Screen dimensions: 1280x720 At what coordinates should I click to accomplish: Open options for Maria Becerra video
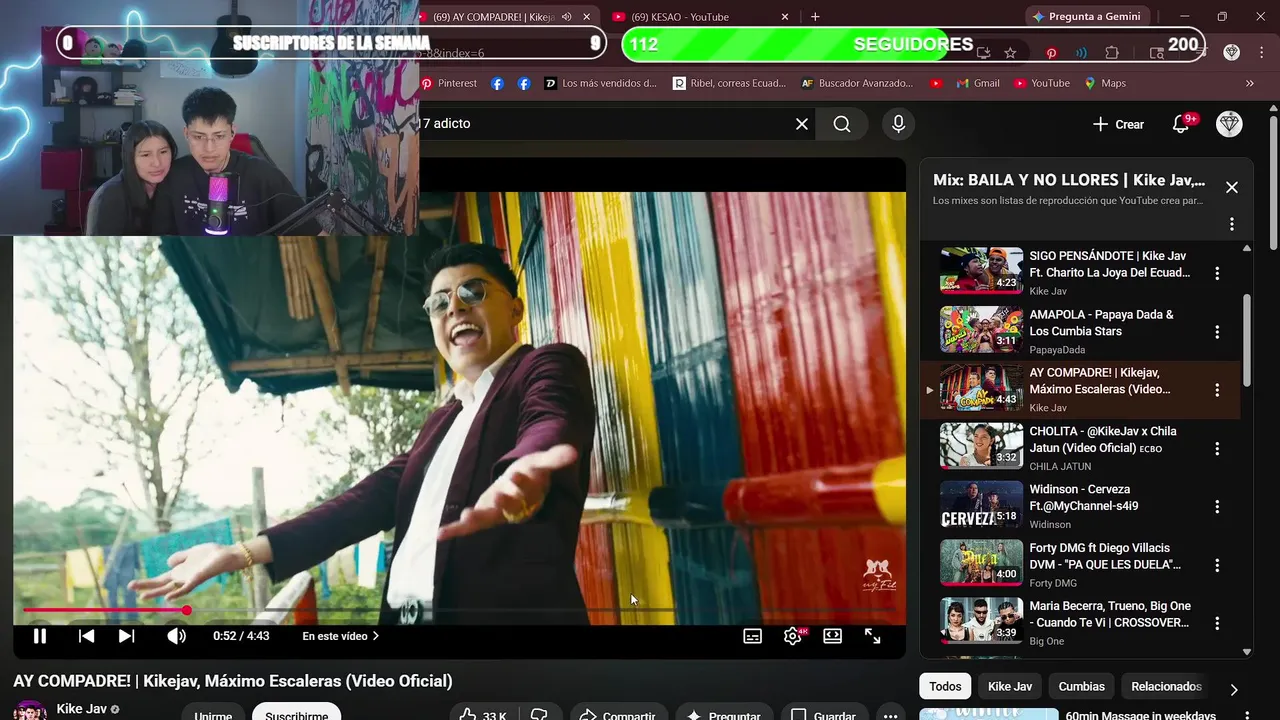click(x=1217, y=623)
